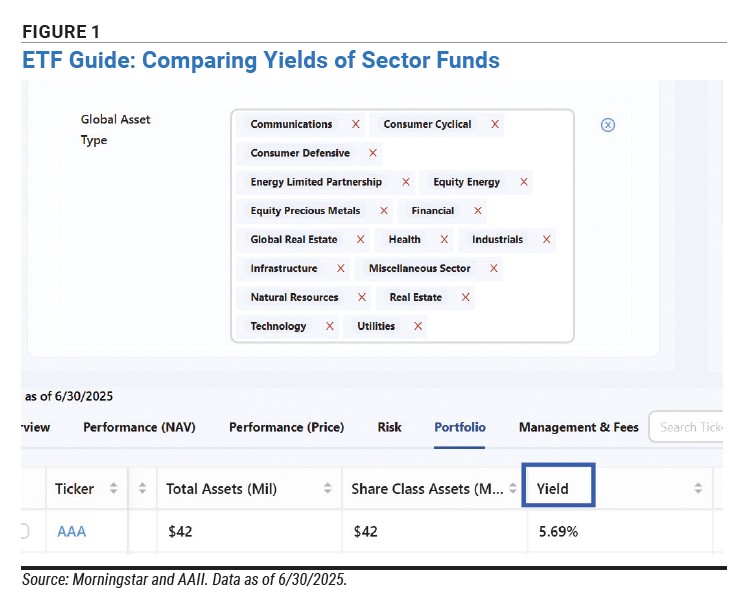Switch to the Risk tab
Viewport: 745px width, 607px height.
(x=390, y=427)
